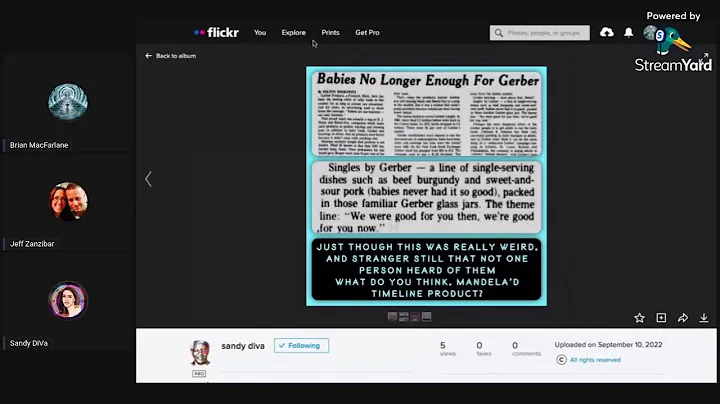Click the Flickr logo

pyautogui.click(x=216, y=33)
